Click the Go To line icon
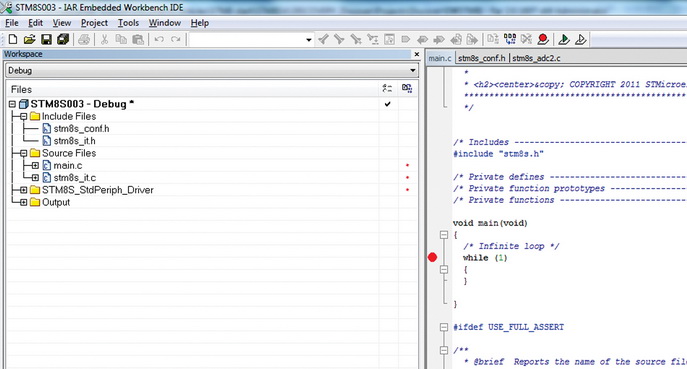 click(389, 39)
